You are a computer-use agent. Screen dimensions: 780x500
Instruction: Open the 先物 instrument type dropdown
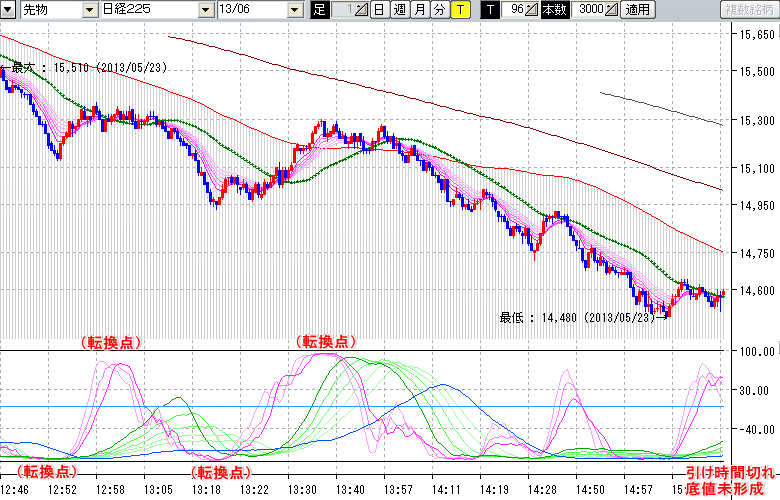coord(90,10)
